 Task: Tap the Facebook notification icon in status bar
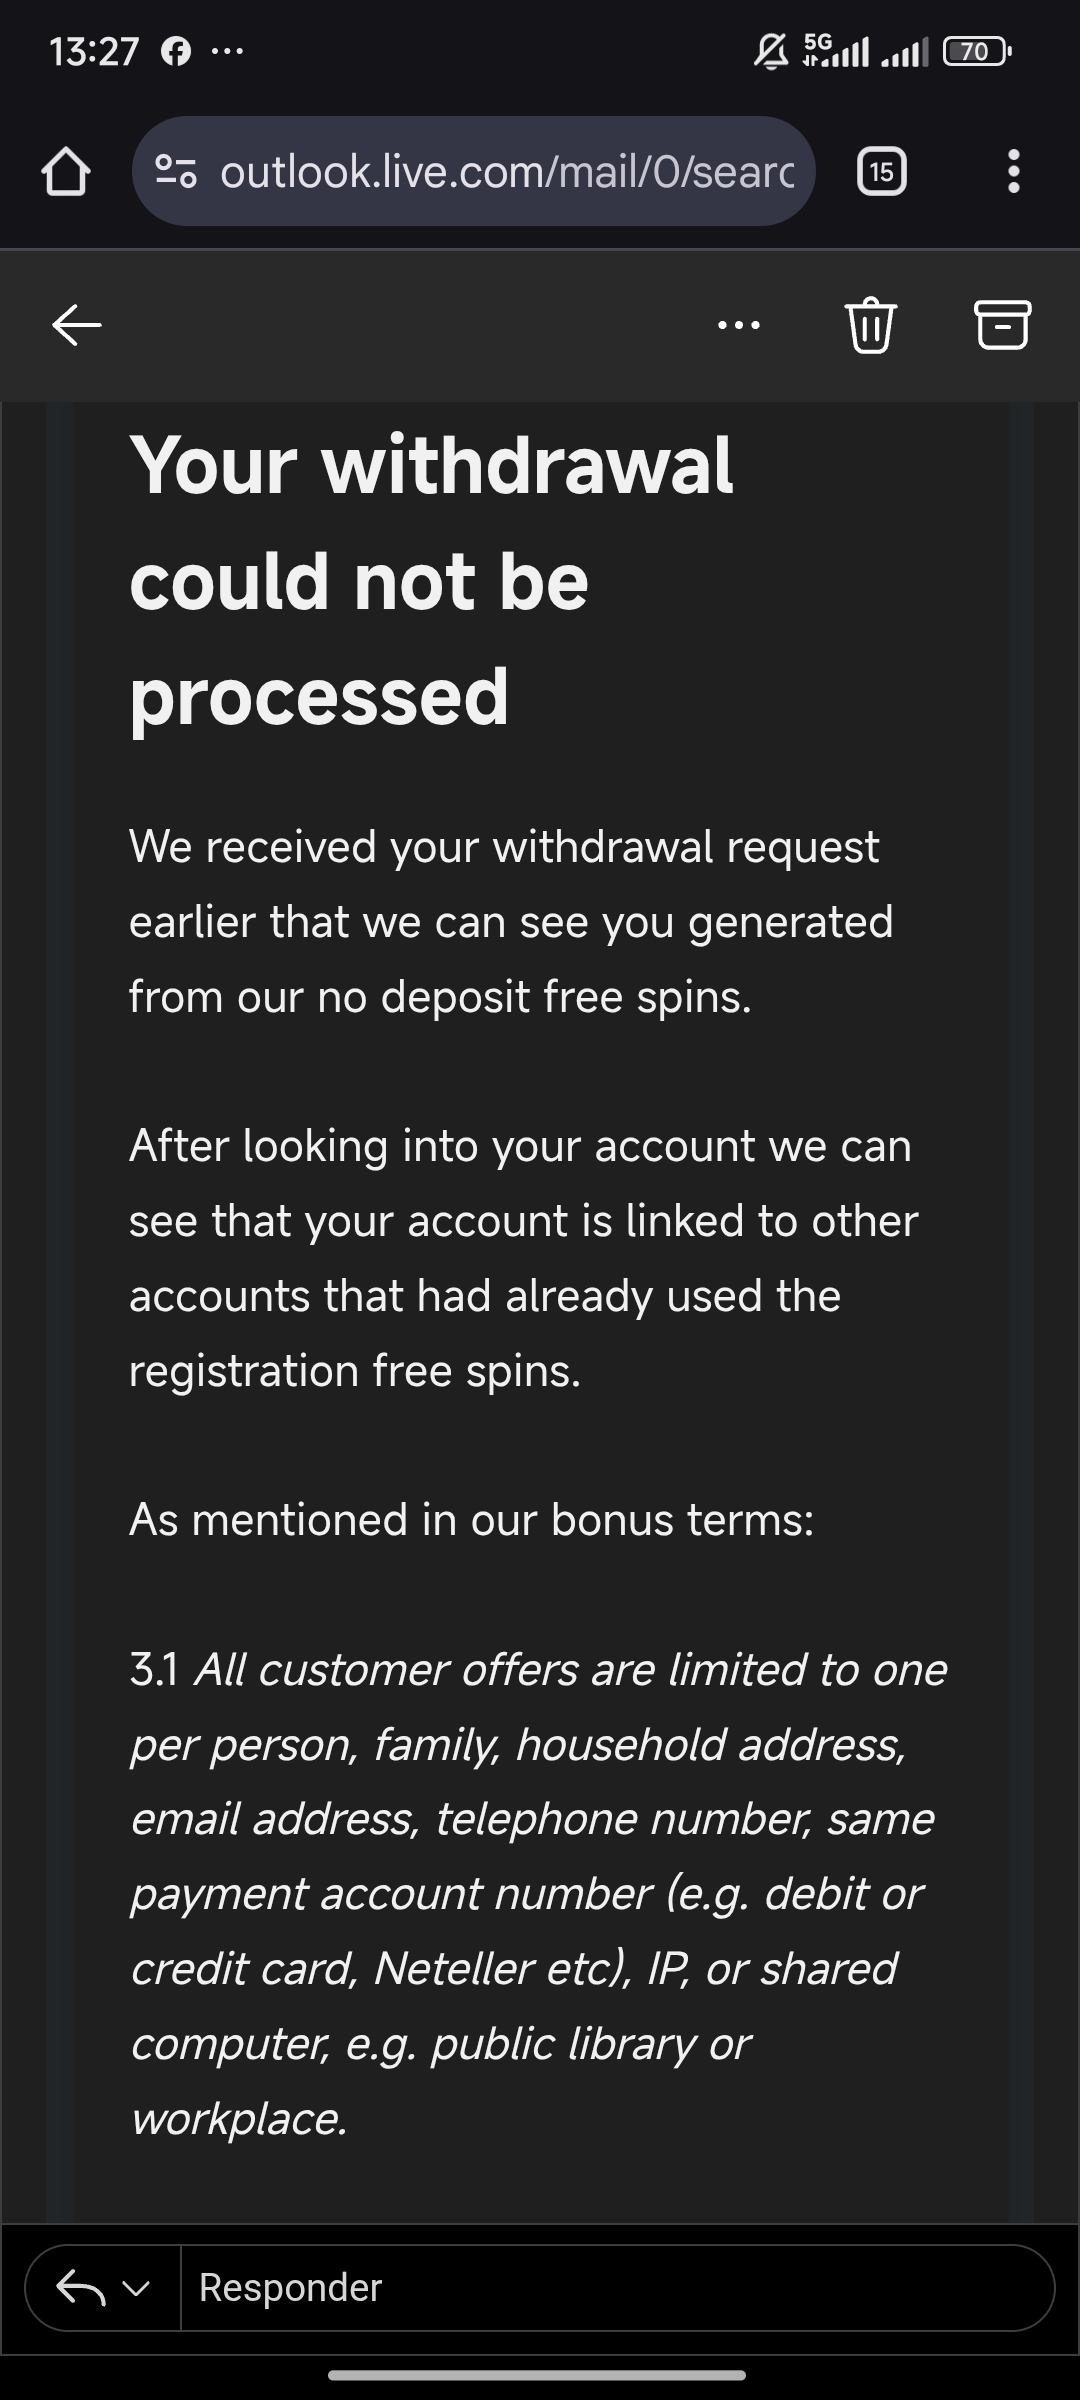tap(176, 51)
